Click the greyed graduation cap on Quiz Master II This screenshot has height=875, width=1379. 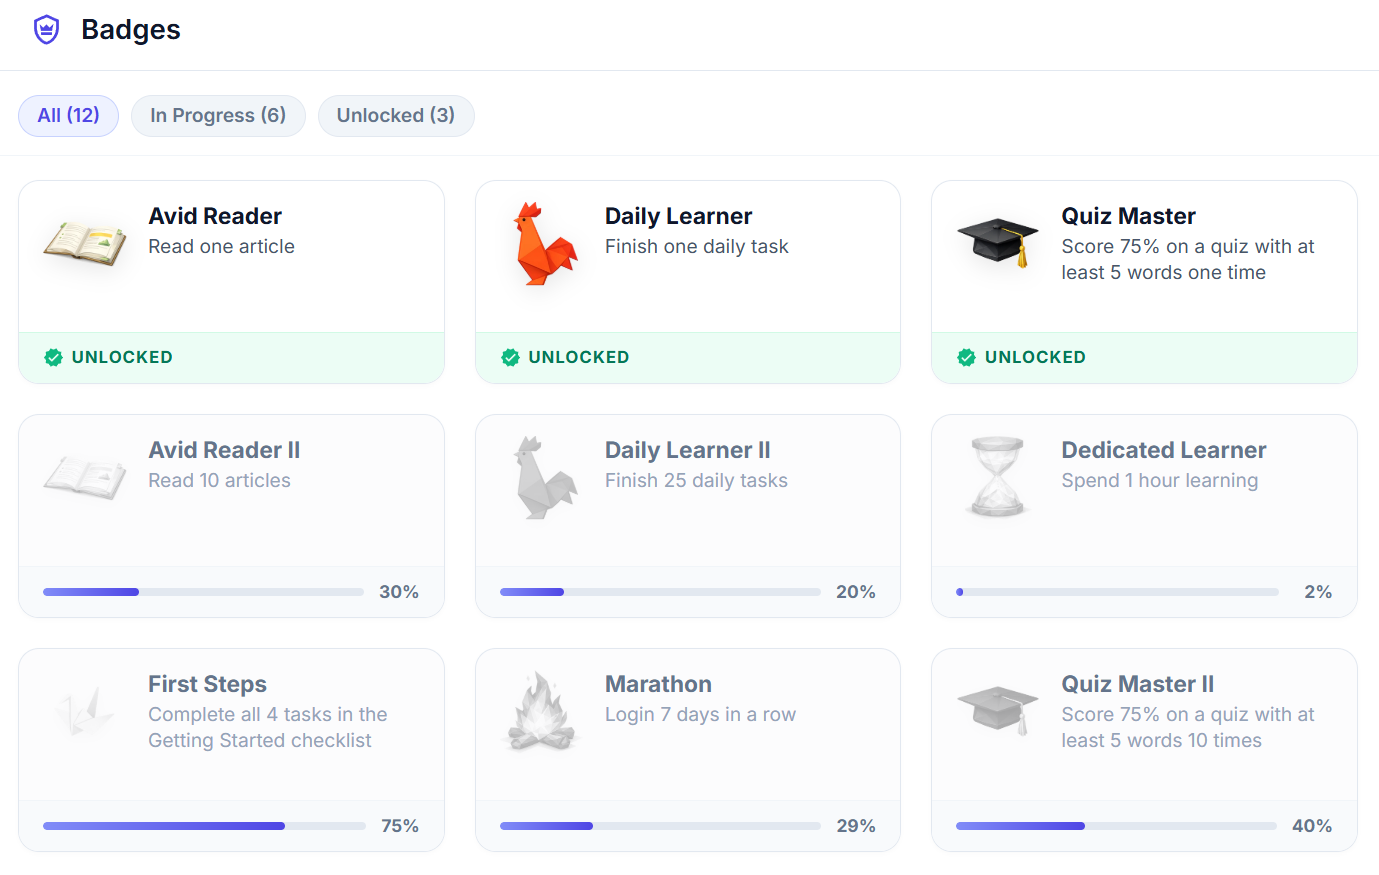click(x=998, y=710)
